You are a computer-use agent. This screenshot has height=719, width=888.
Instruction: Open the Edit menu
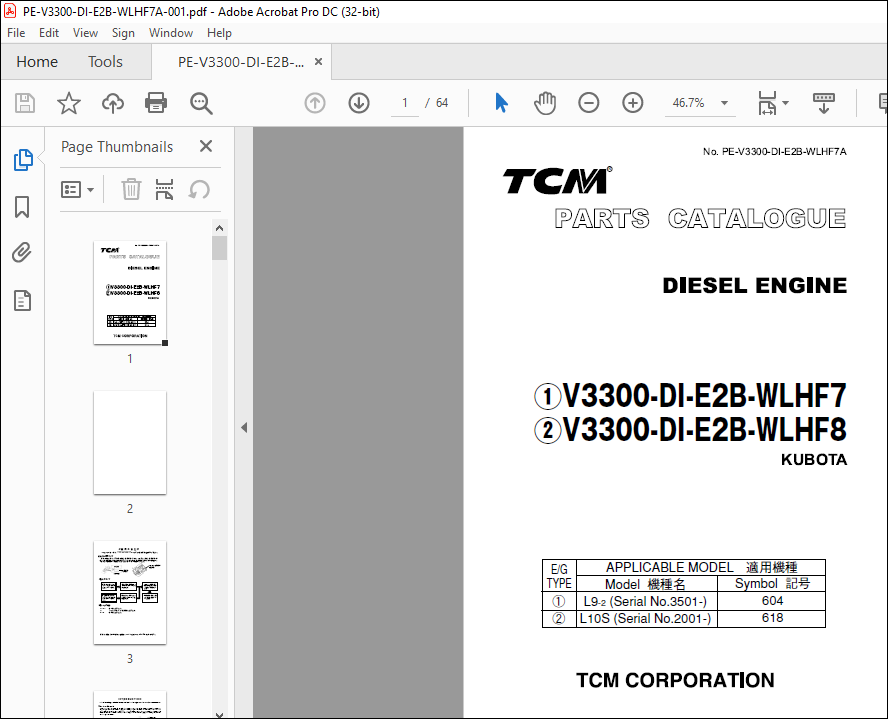pyautogui.click(x=49, y=33)
